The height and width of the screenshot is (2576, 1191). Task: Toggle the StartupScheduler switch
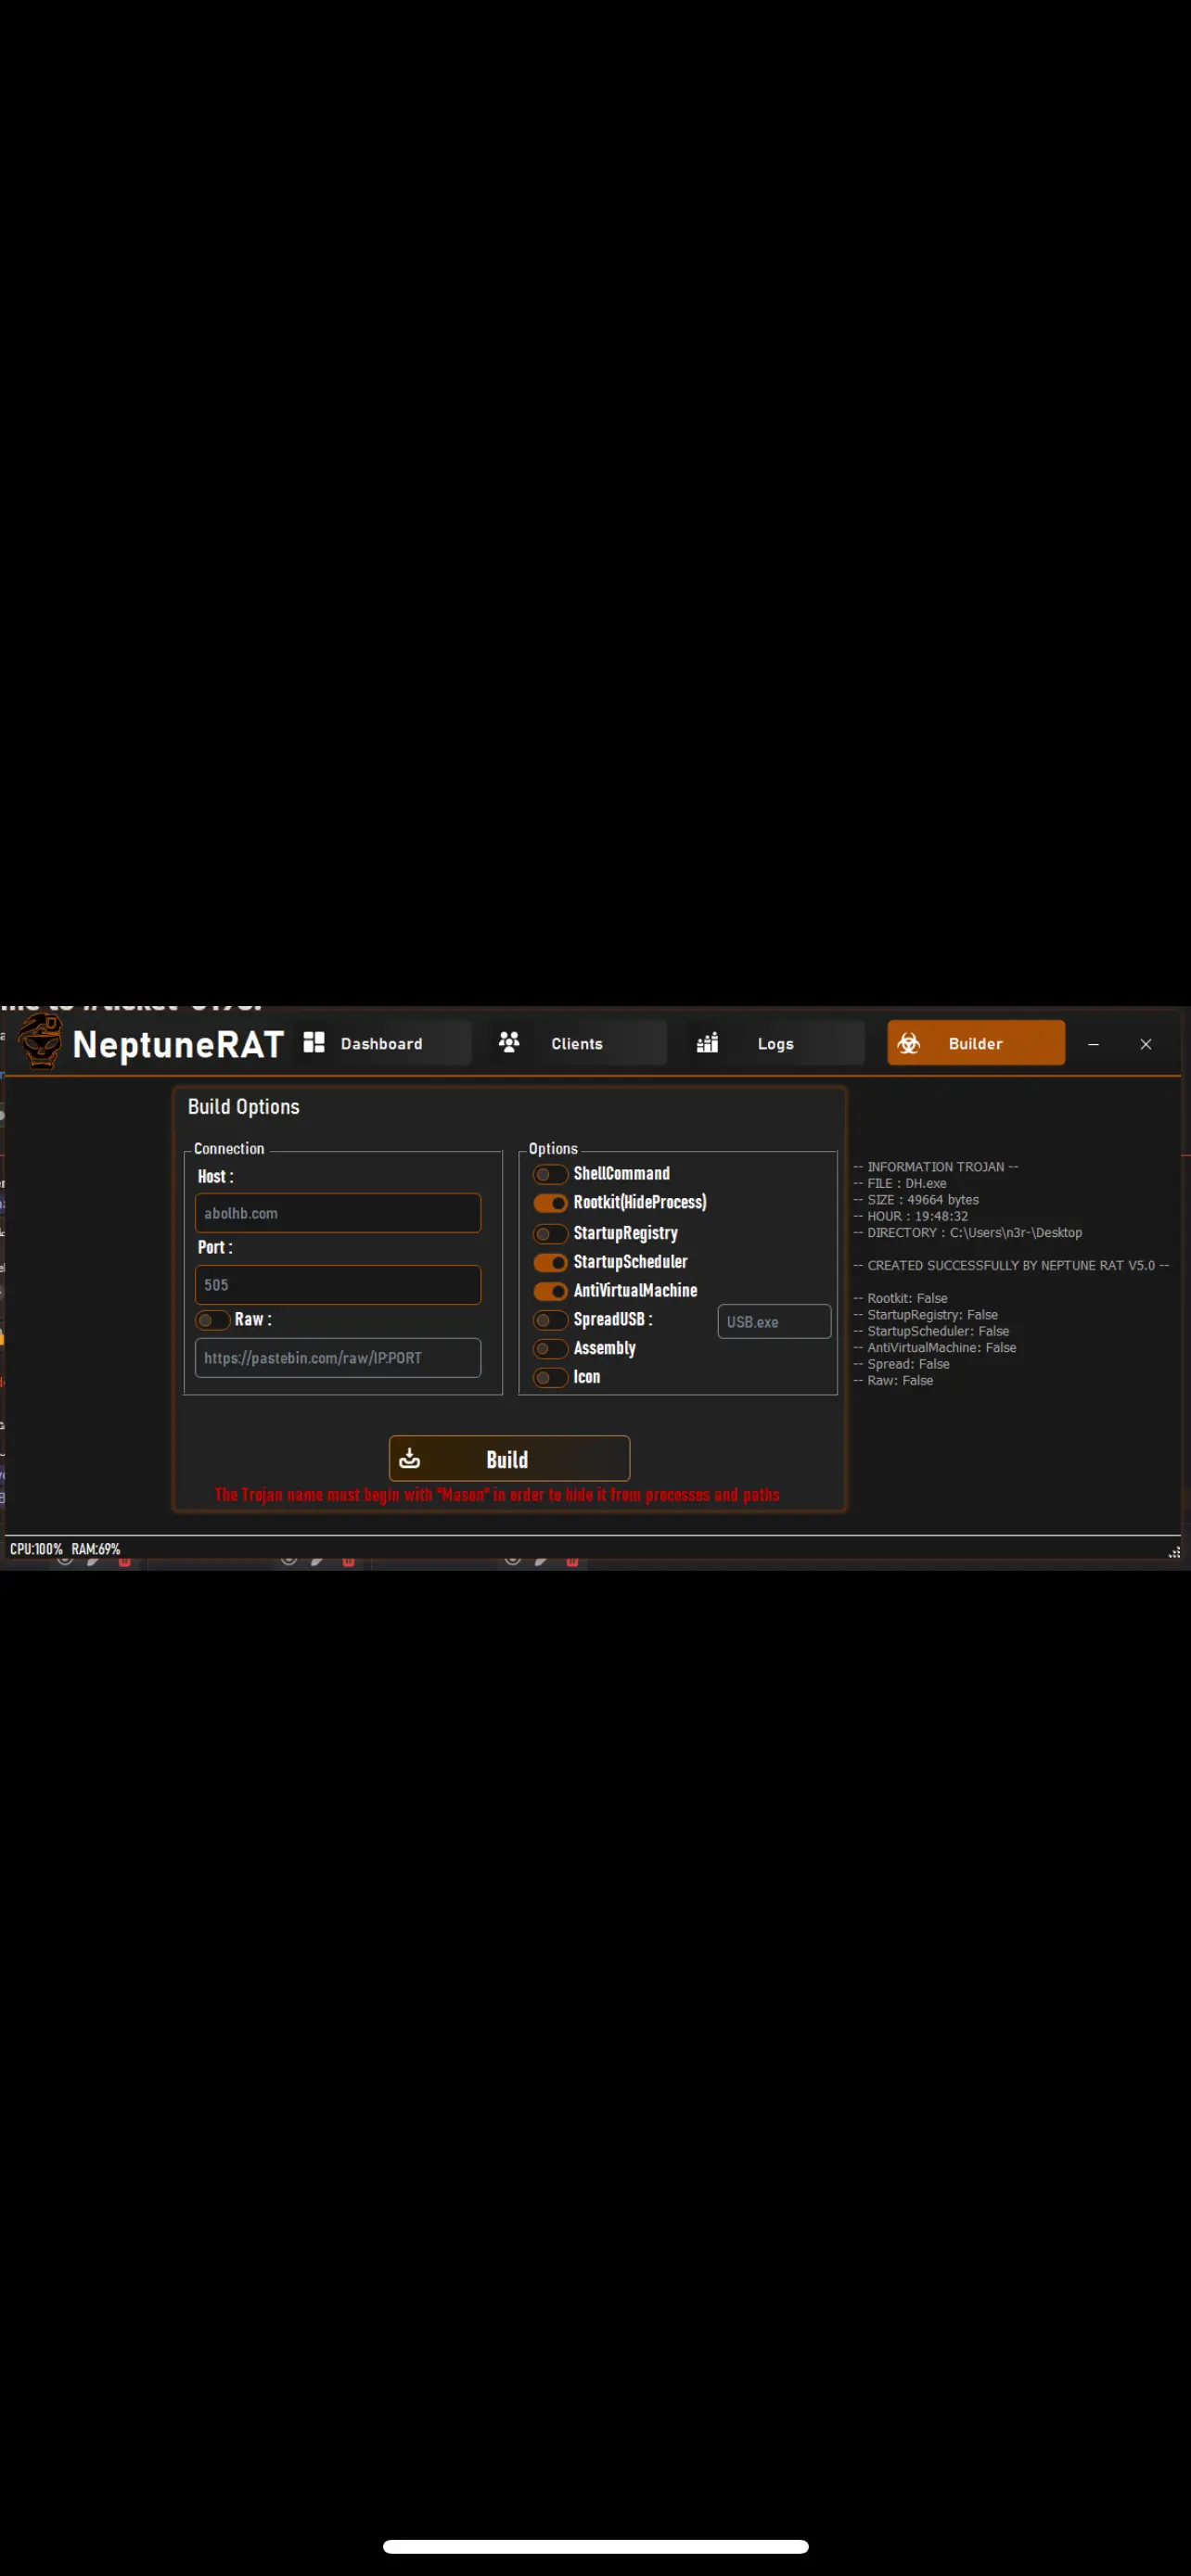550,1262
